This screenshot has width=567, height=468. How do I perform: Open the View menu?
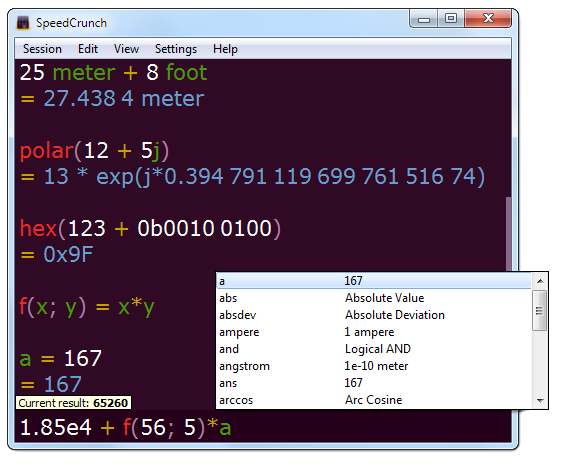(x=126, y=49)
